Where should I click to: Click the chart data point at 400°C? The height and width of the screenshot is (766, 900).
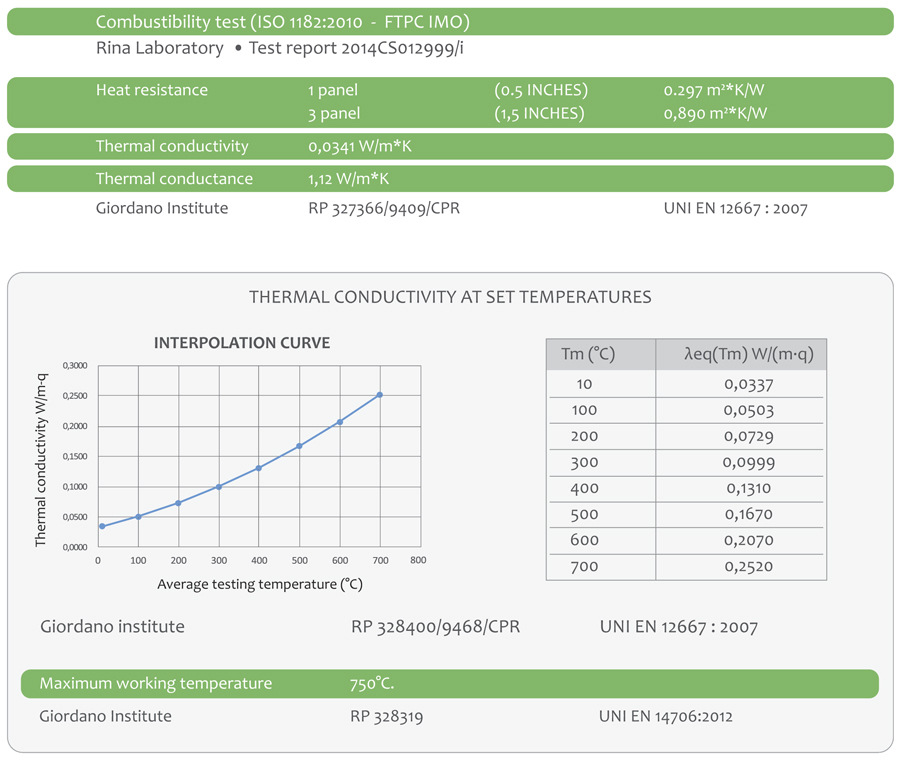tap(259, 468)
